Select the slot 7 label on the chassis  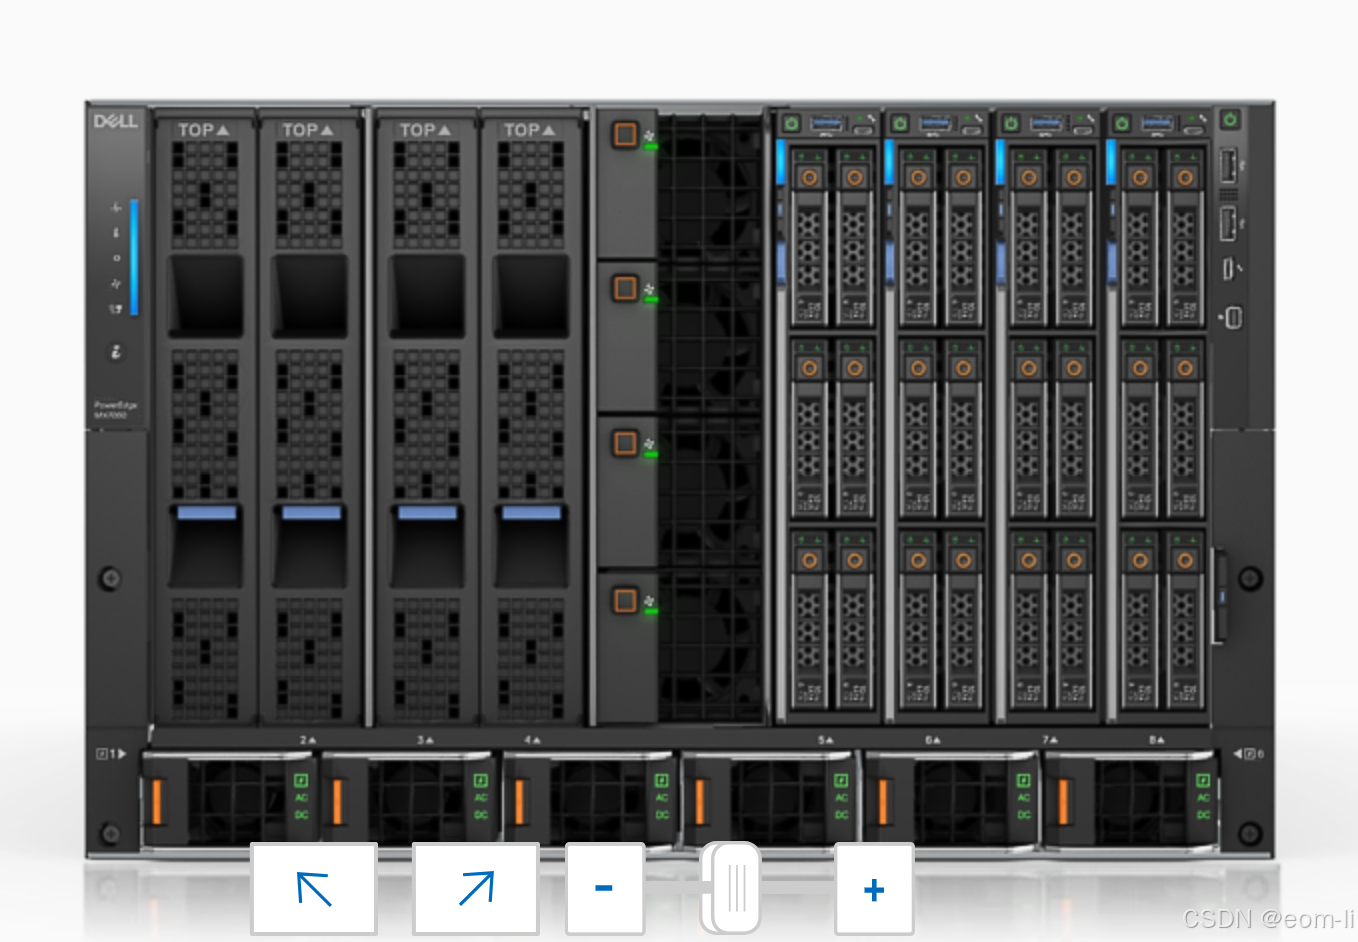pos(1048,740)
